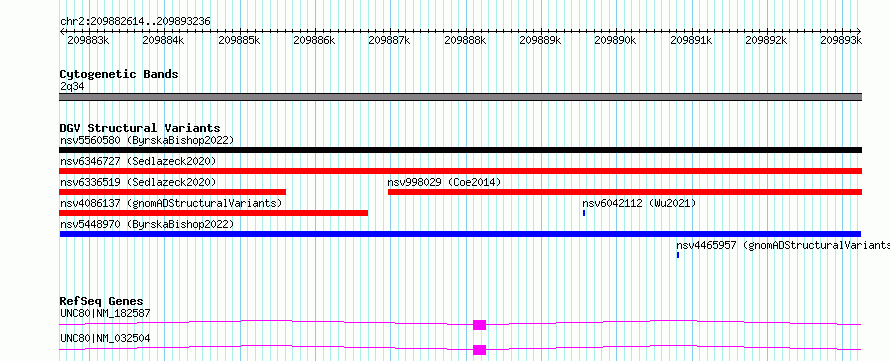The height and width of the screenshot is (361, 890).
Task: Click the chr2:209882614..209893236 coordinate label
Action: [x=136, y=22]
